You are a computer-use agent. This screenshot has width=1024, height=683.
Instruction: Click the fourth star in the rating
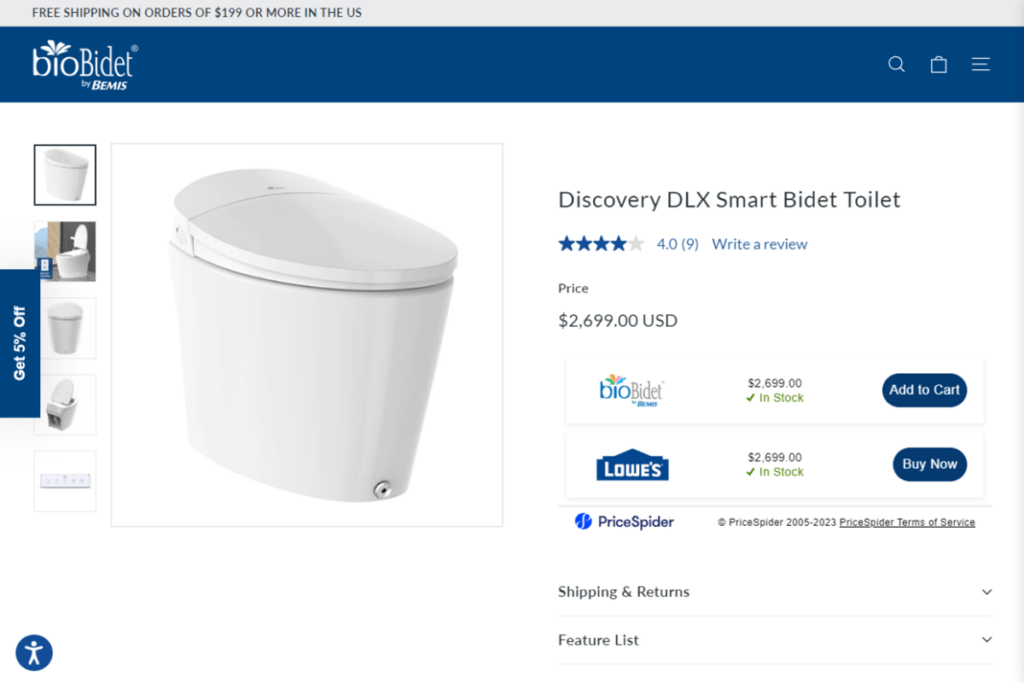619,242
